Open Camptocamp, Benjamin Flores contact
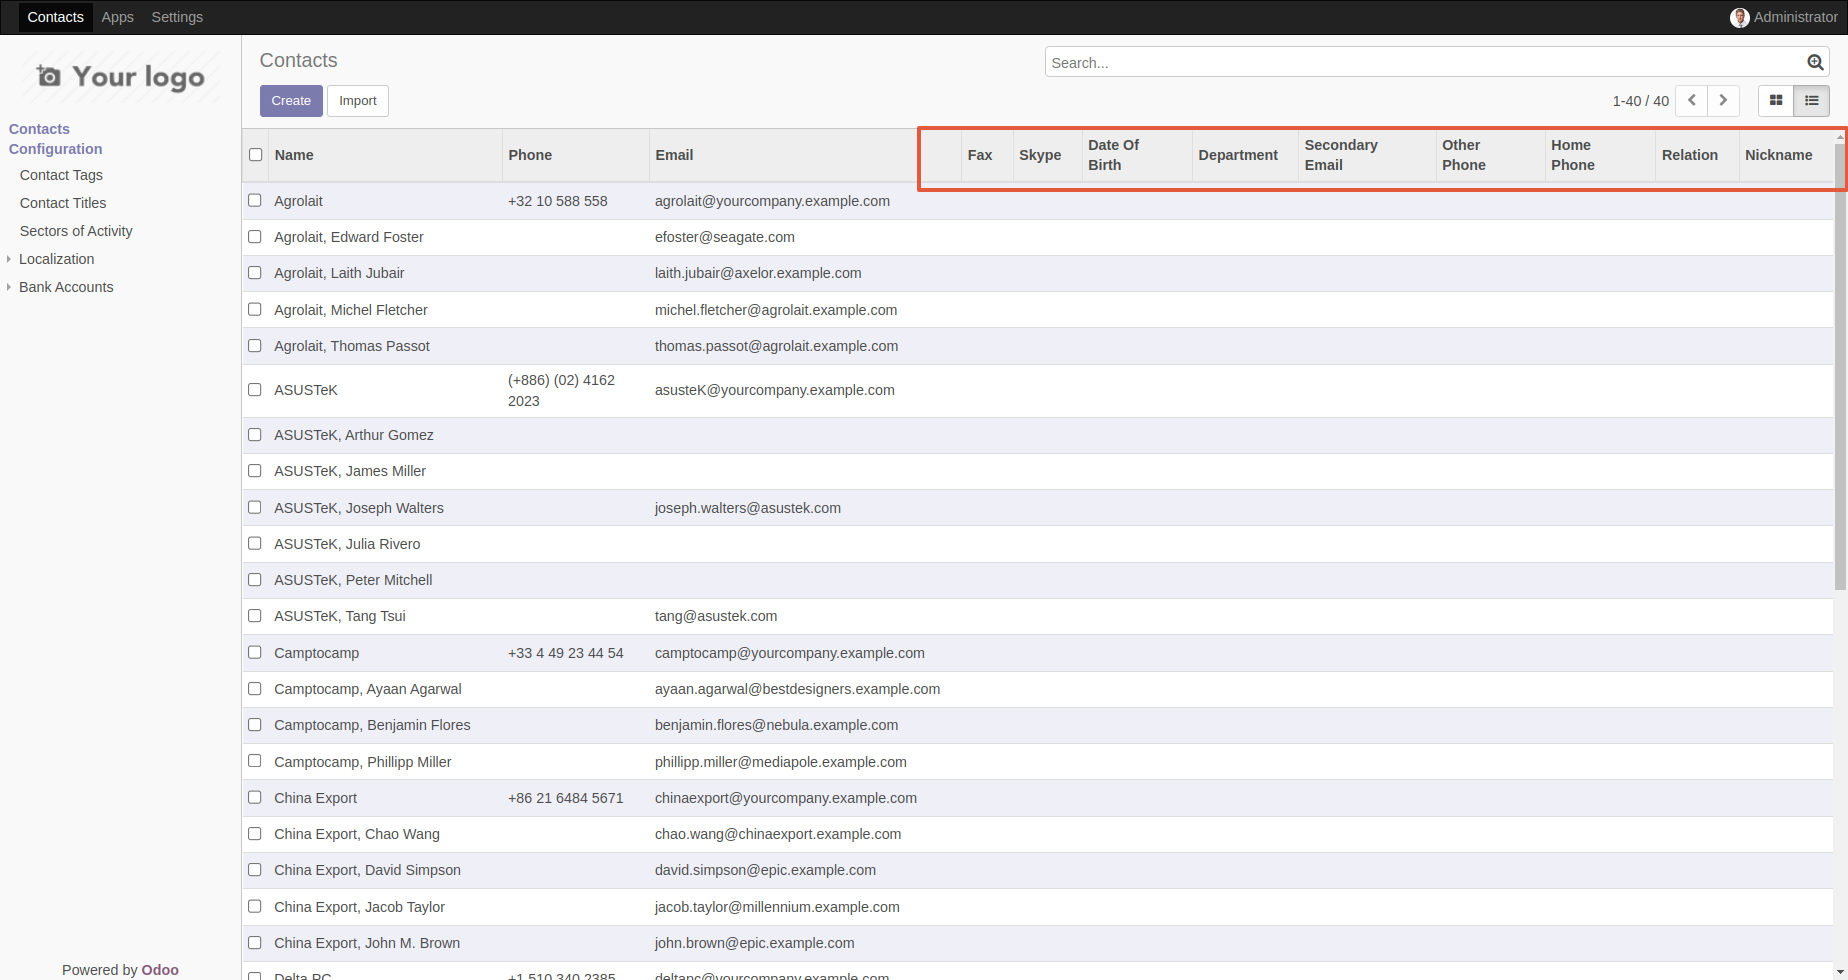 click(372, 725)
